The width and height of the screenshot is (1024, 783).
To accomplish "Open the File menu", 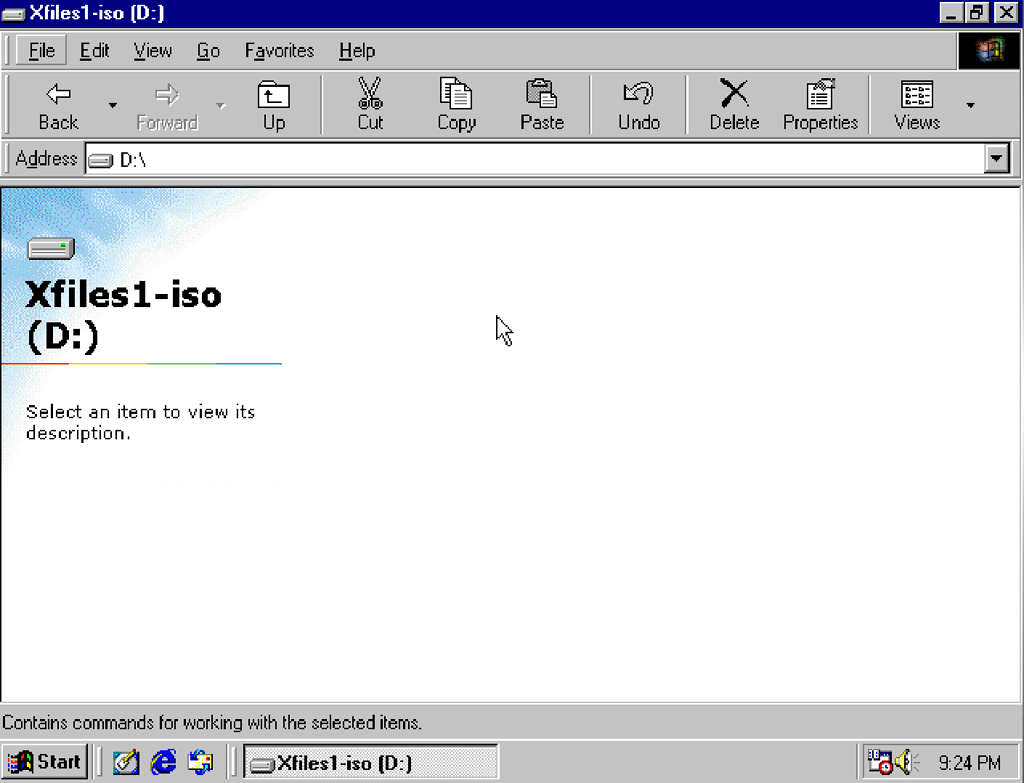I will [41, 50].
